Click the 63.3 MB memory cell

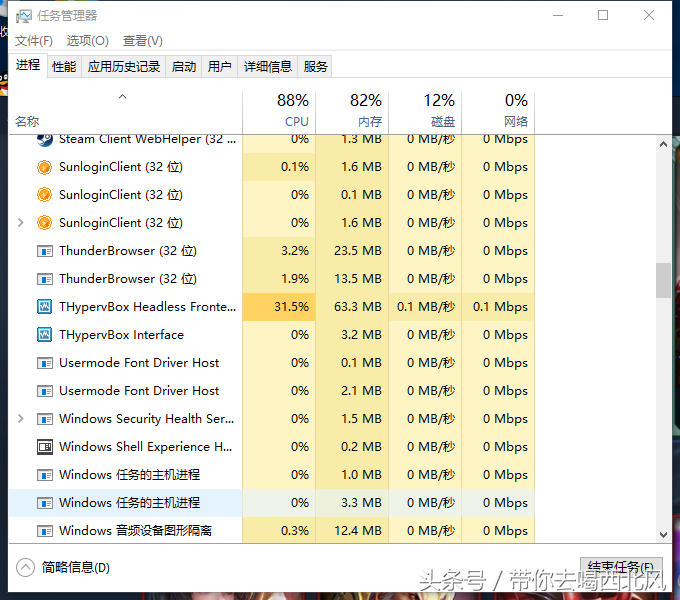pos(352,307)
